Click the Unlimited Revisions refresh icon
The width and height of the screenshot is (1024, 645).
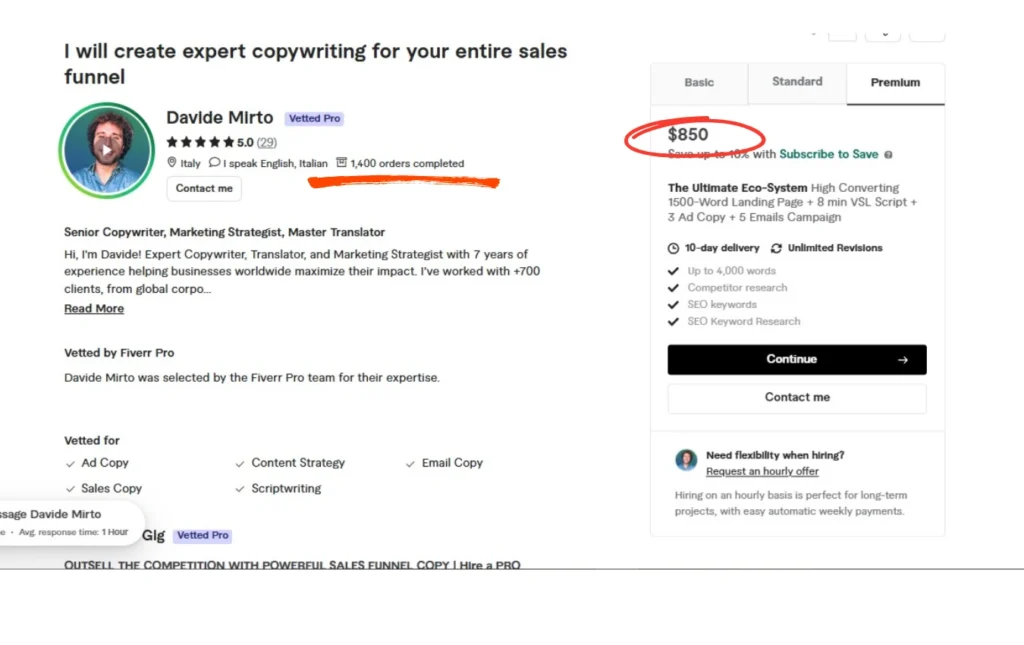coord(776,248)
